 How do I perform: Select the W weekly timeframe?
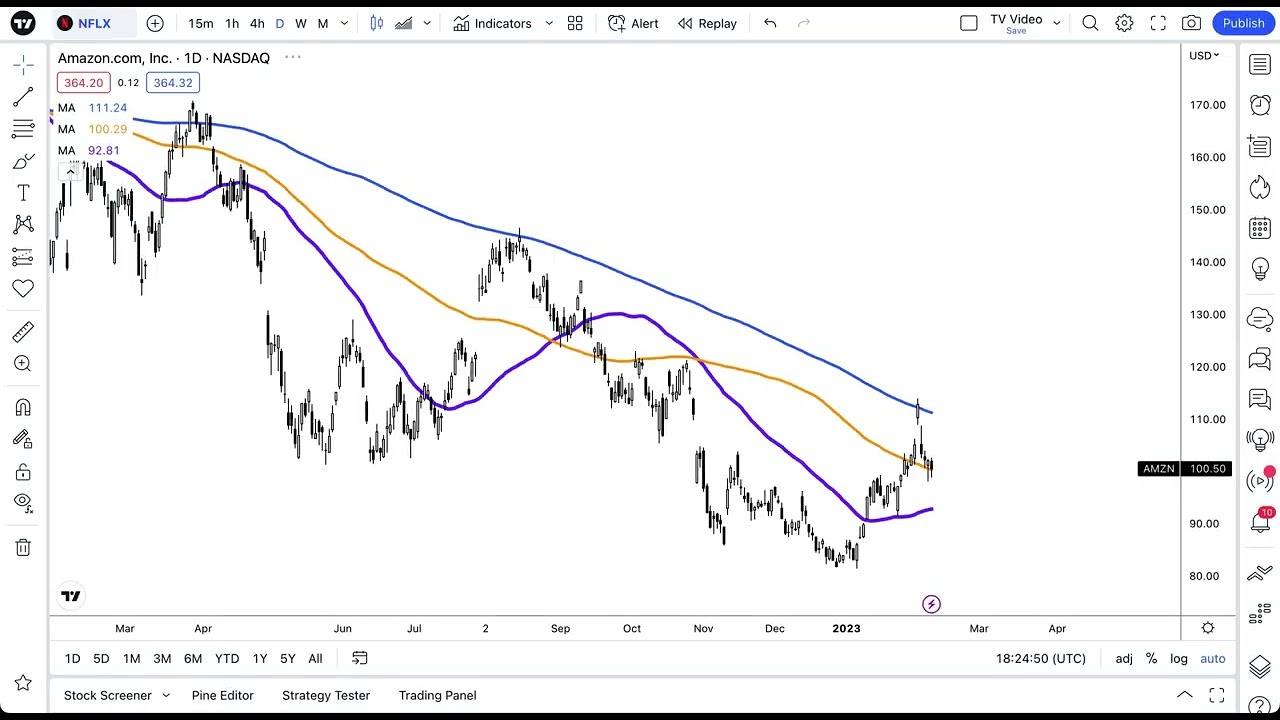click(301, 23)
